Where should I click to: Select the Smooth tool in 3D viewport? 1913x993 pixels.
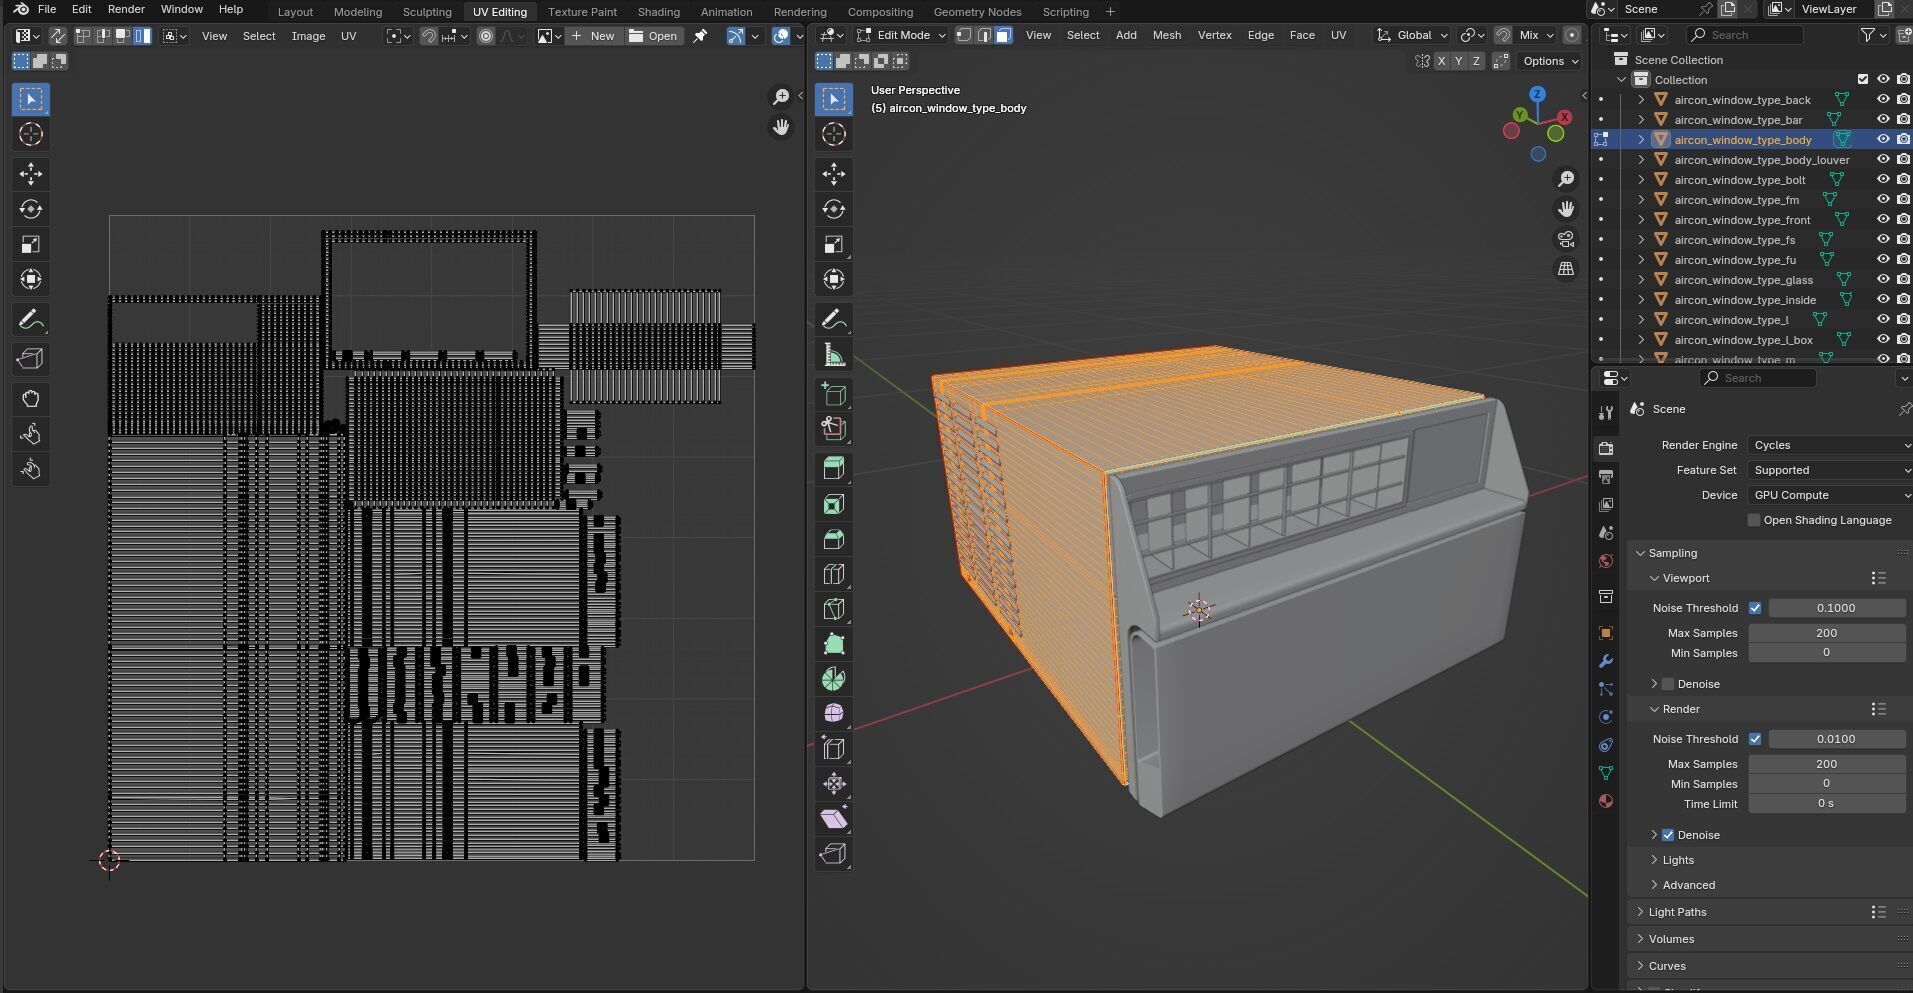pyautogui.click(x=834, y=713)
